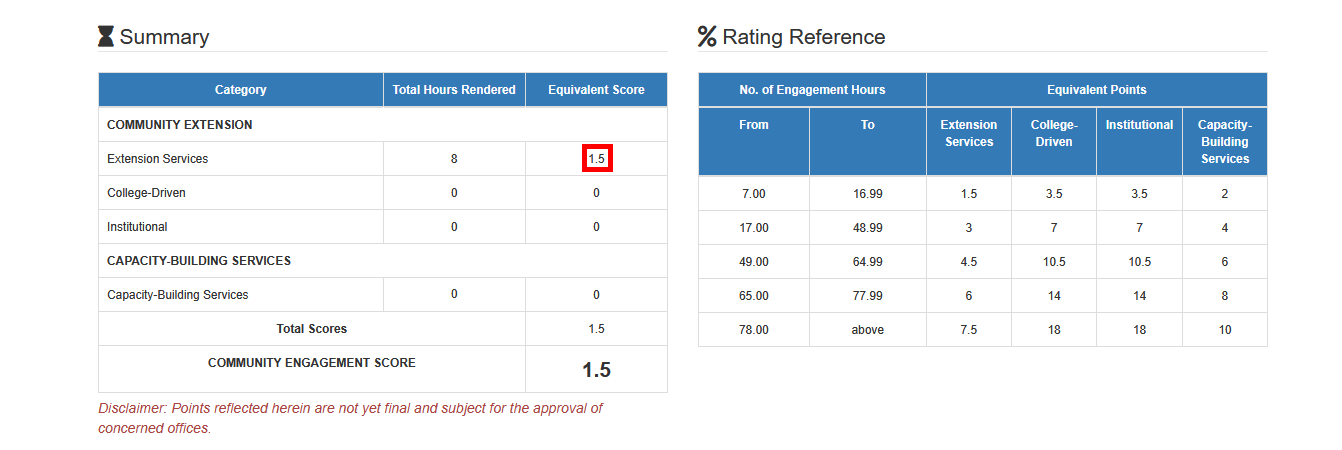
Task: Click the 7.00 From value
Action: (x=754, y=194)
